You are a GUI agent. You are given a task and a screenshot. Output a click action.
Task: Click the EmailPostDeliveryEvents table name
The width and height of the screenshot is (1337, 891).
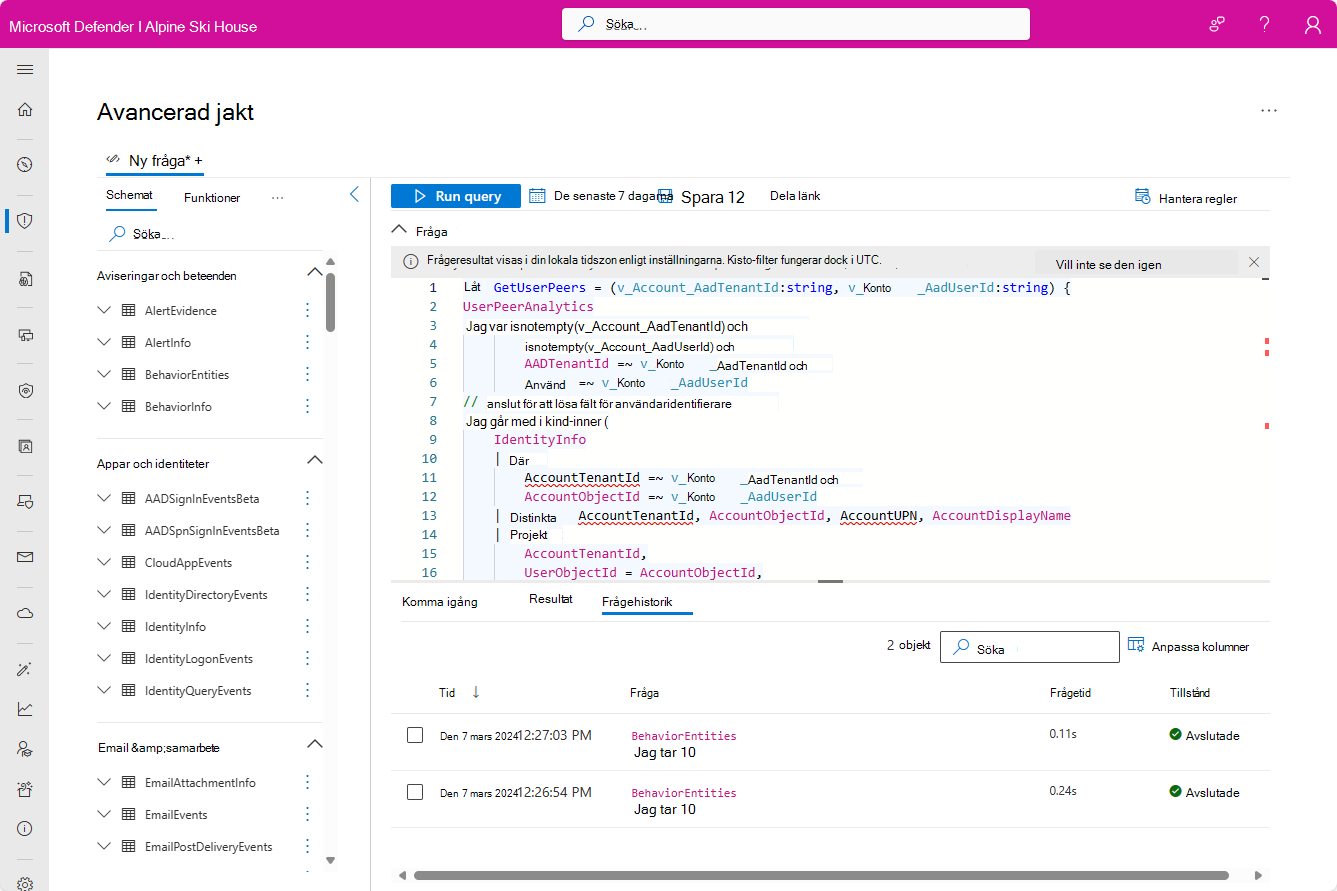tap(208, 846)
